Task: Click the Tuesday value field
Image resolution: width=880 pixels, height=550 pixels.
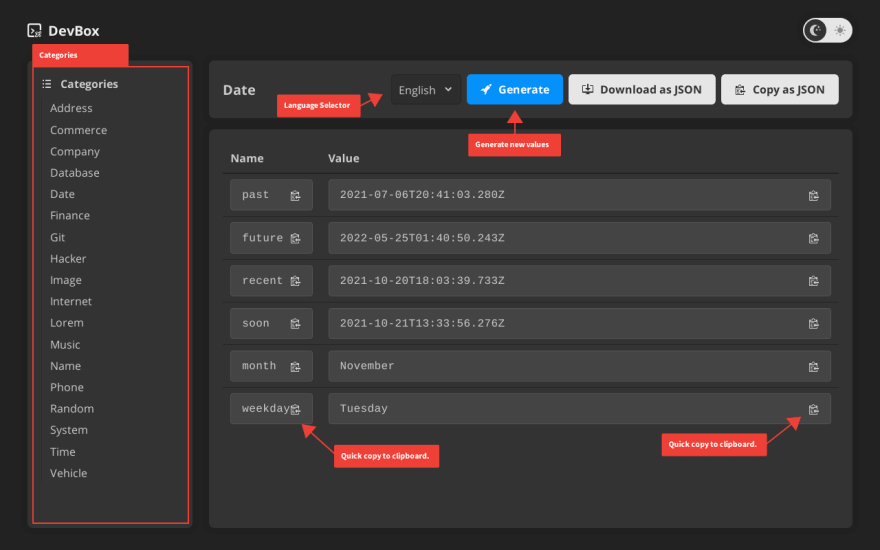Action: point(579,409)
